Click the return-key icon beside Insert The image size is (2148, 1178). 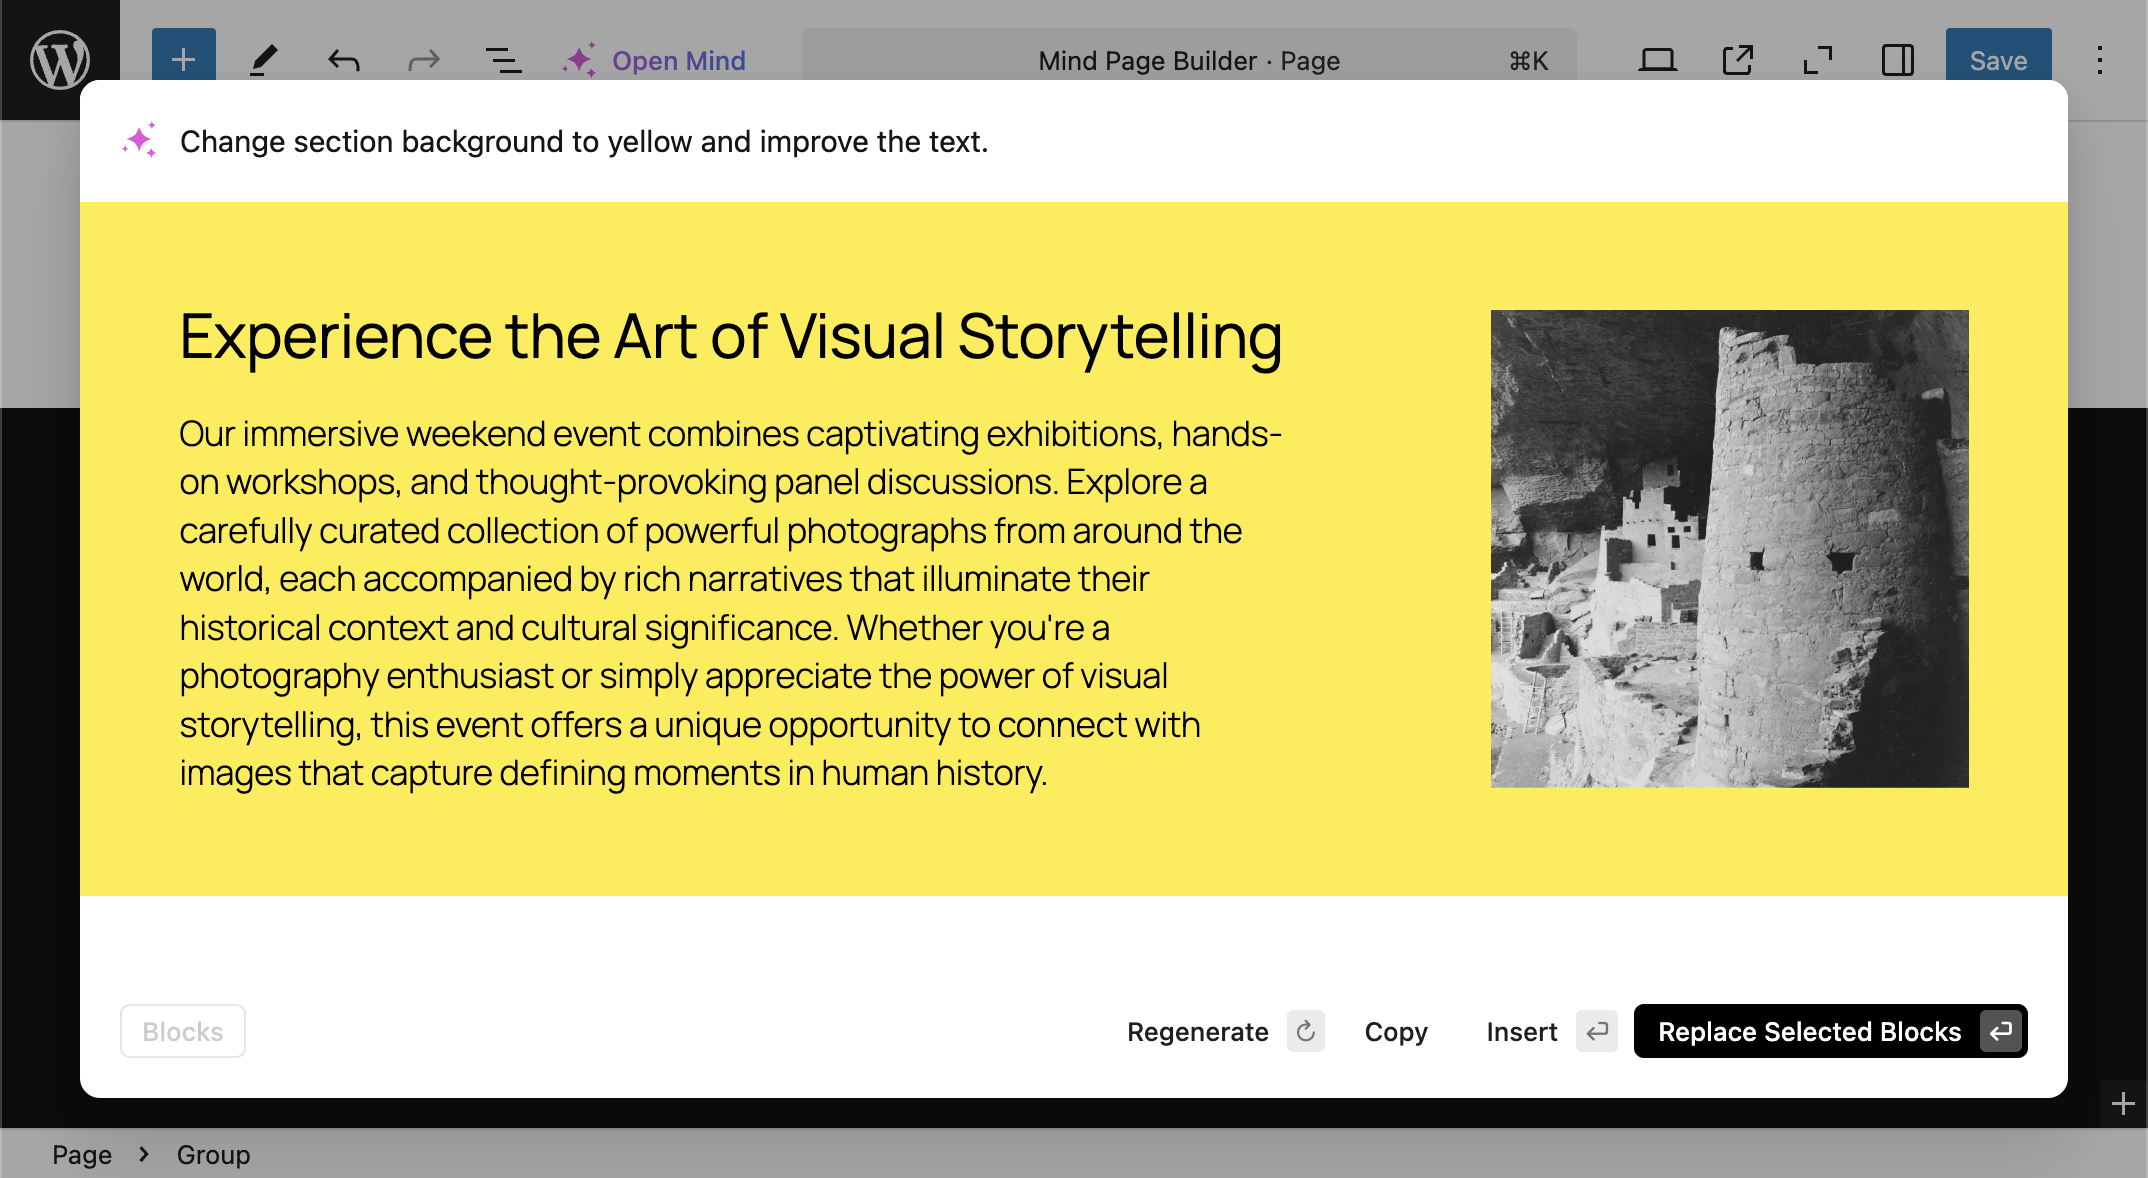coord(1597,1031)
